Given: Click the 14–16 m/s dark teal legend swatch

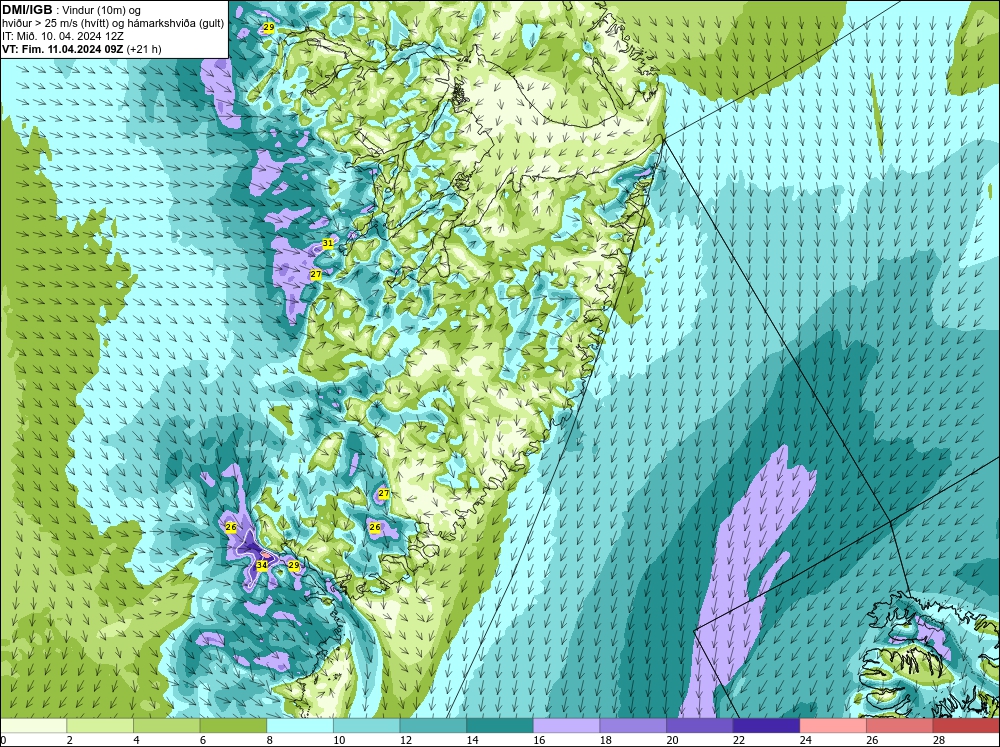Looking at the screenshot, I should pyautogui.click(x=499, y=726).
